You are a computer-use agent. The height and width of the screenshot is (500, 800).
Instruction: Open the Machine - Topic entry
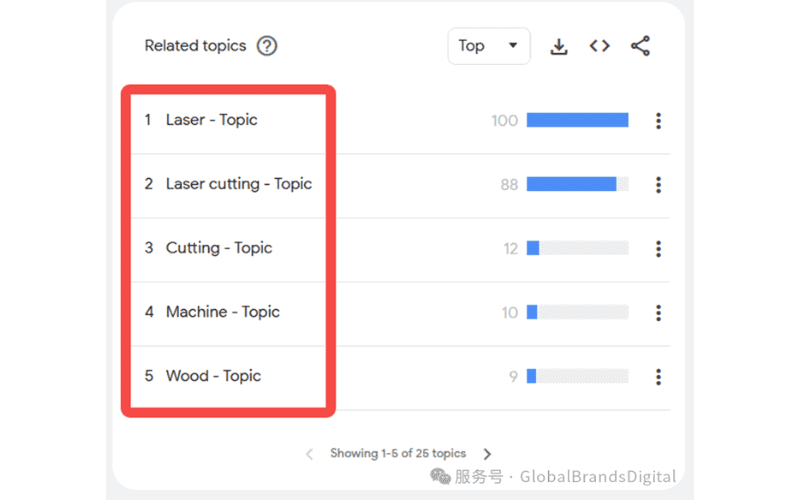[222, 312]
